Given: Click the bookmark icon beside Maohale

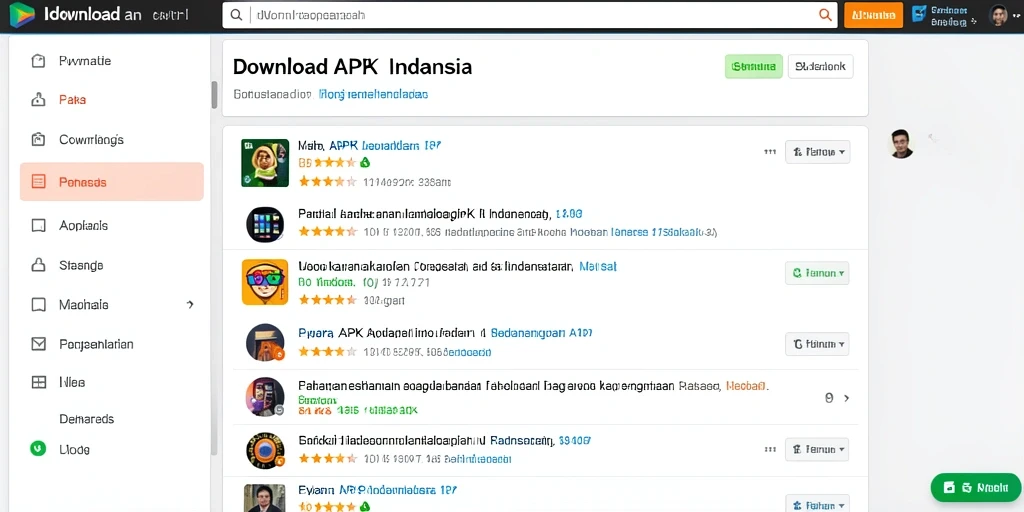Looking at the screenshot, I should 39,304.
